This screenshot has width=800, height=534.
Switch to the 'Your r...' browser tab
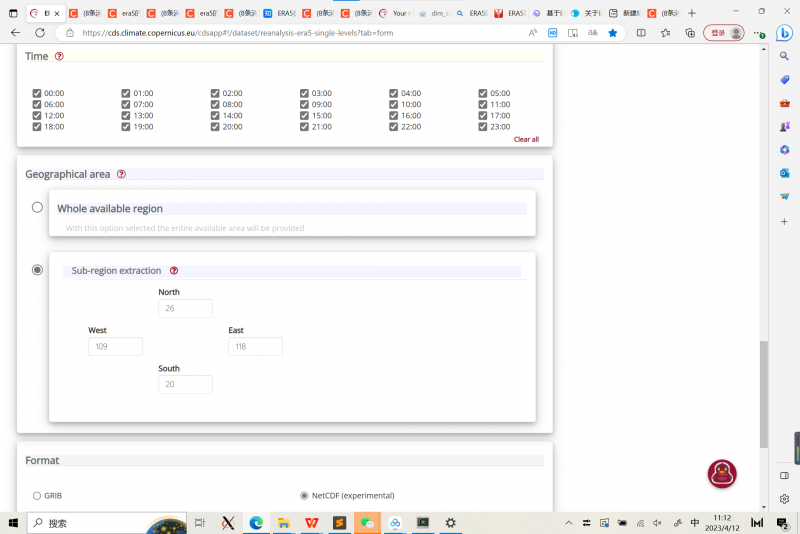pos(396,13)
